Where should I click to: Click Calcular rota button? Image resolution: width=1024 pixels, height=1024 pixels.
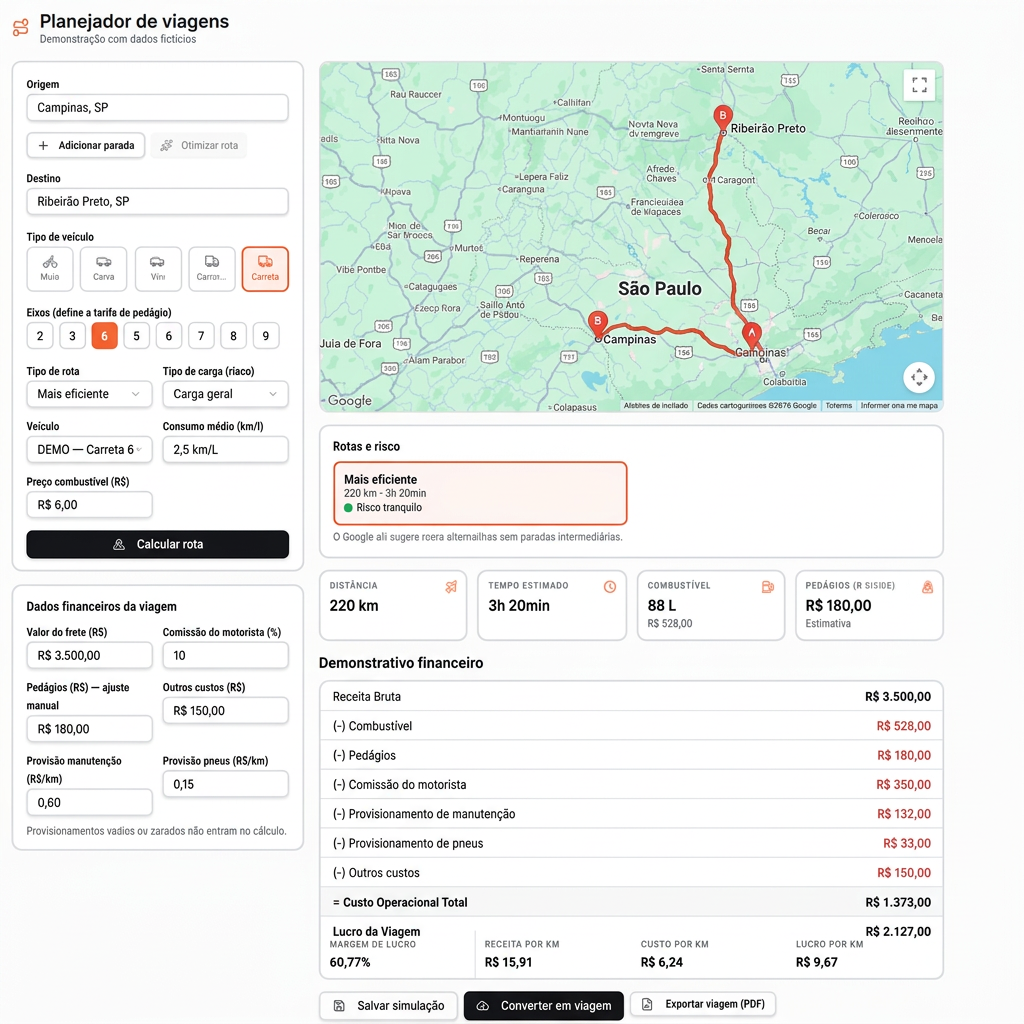157,544
